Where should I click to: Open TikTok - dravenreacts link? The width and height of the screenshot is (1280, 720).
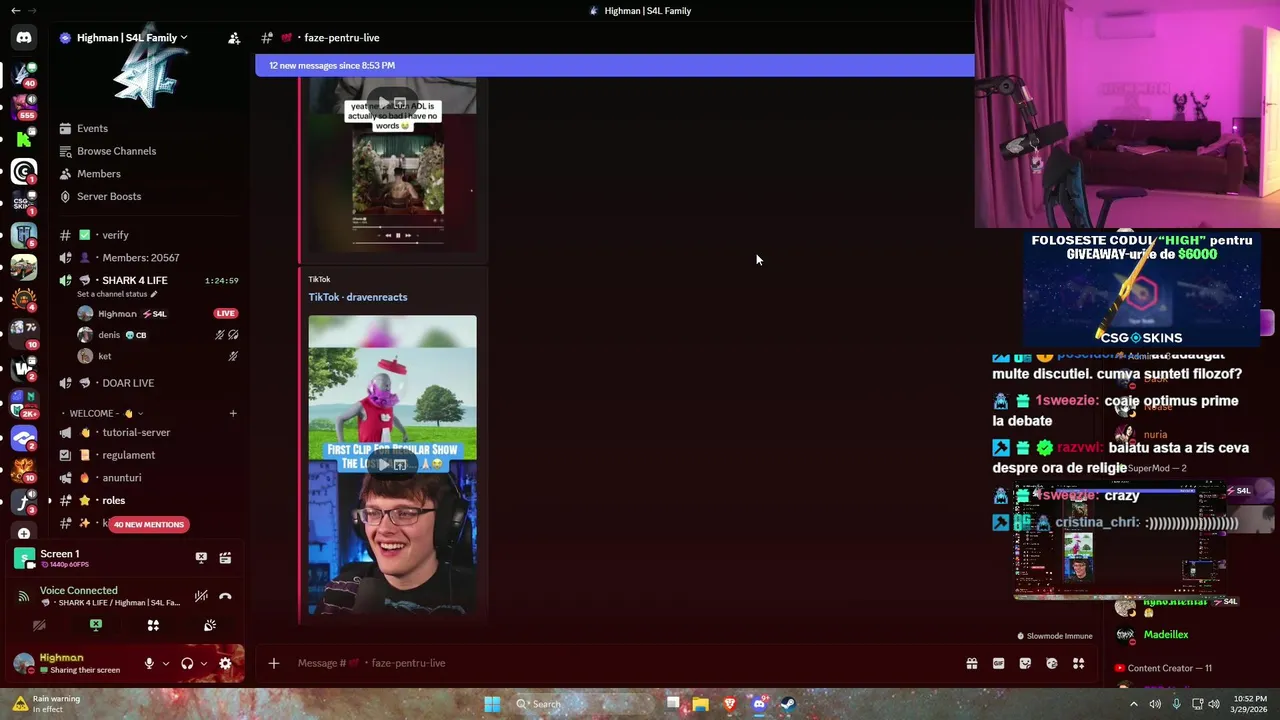(x=357, y=297)
